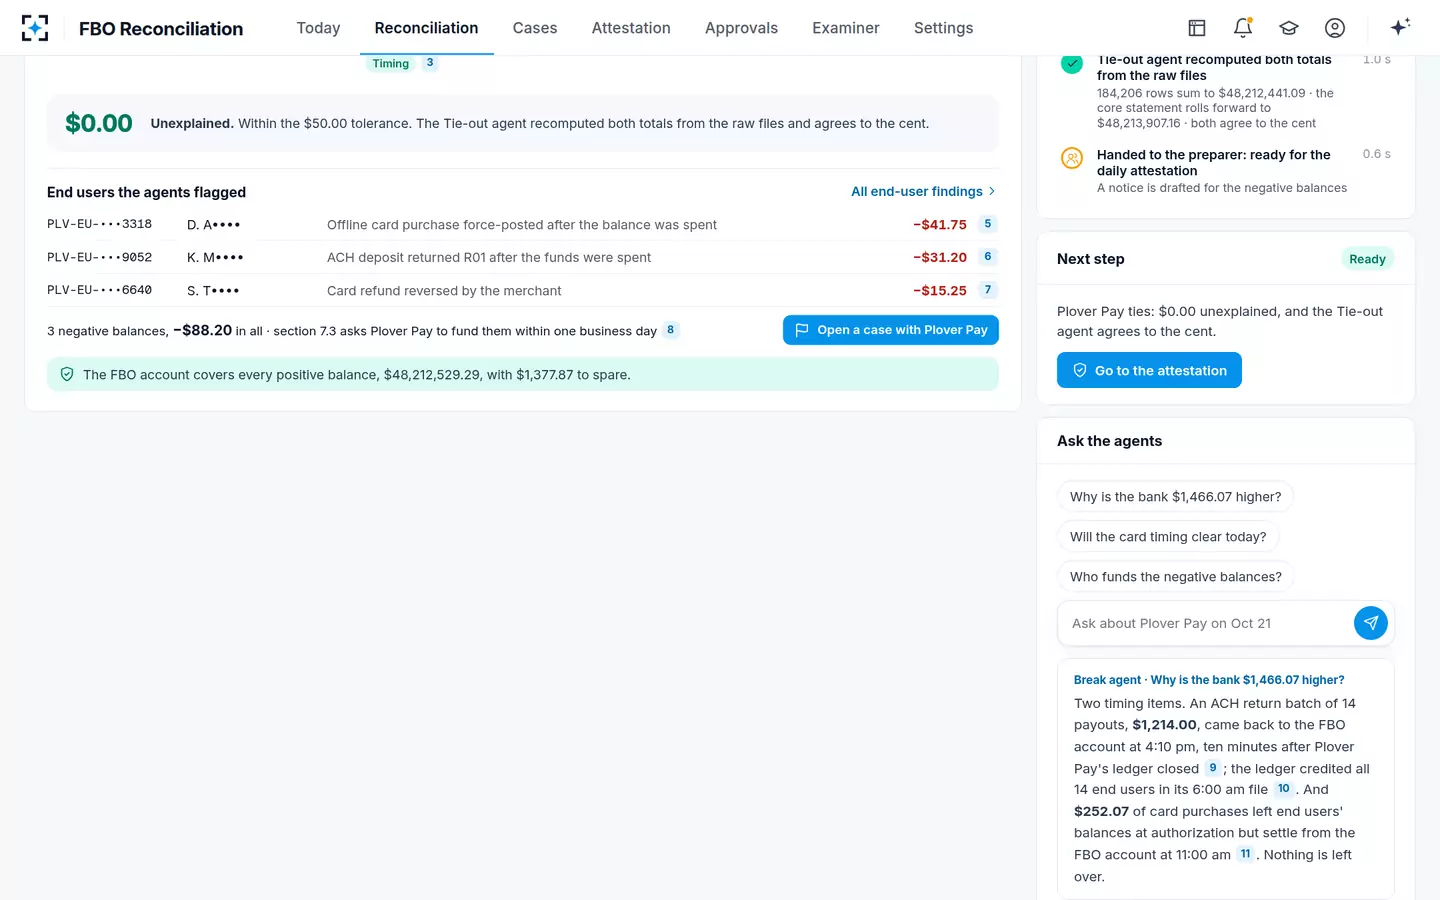
Task: Select account row PLV-EU-····3318
Action: click(523, 224)
